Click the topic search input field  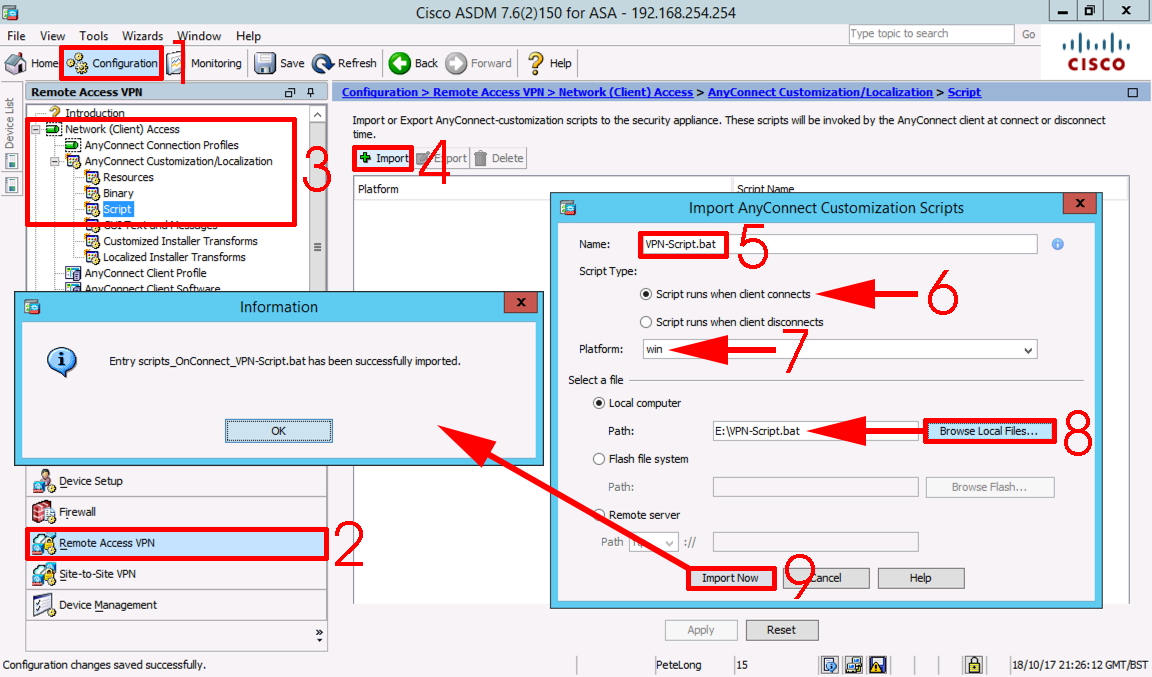point(931,34)
